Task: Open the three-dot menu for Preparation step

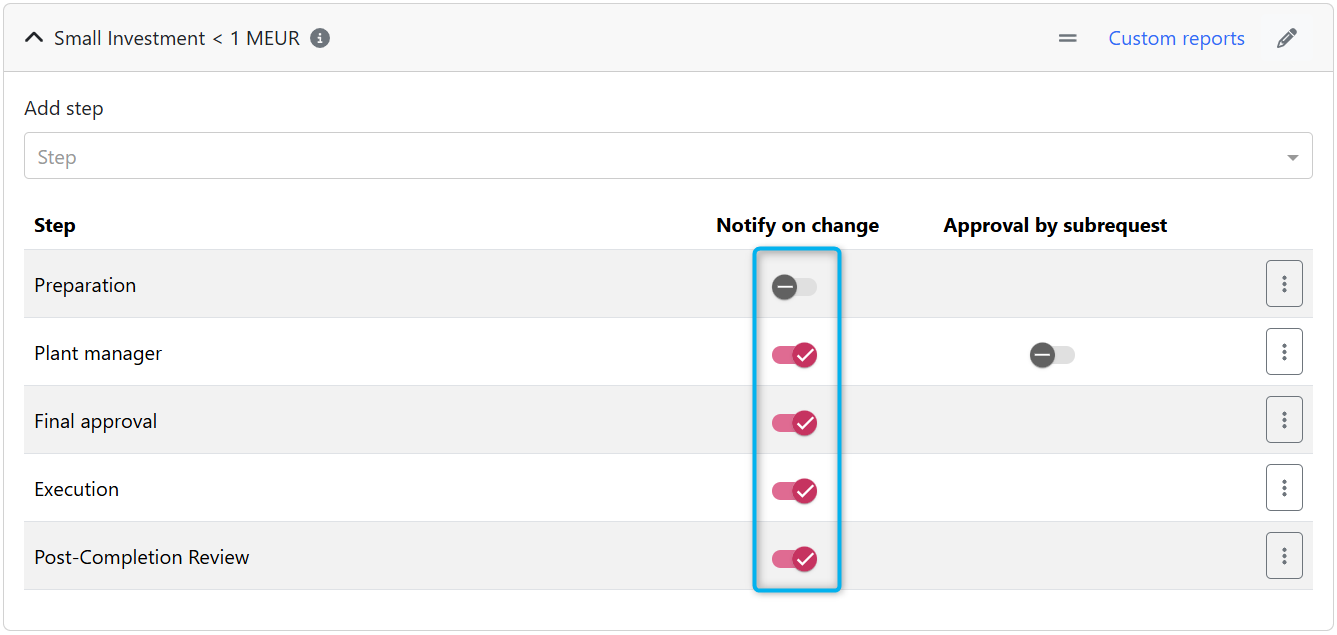Action: 1284,286
